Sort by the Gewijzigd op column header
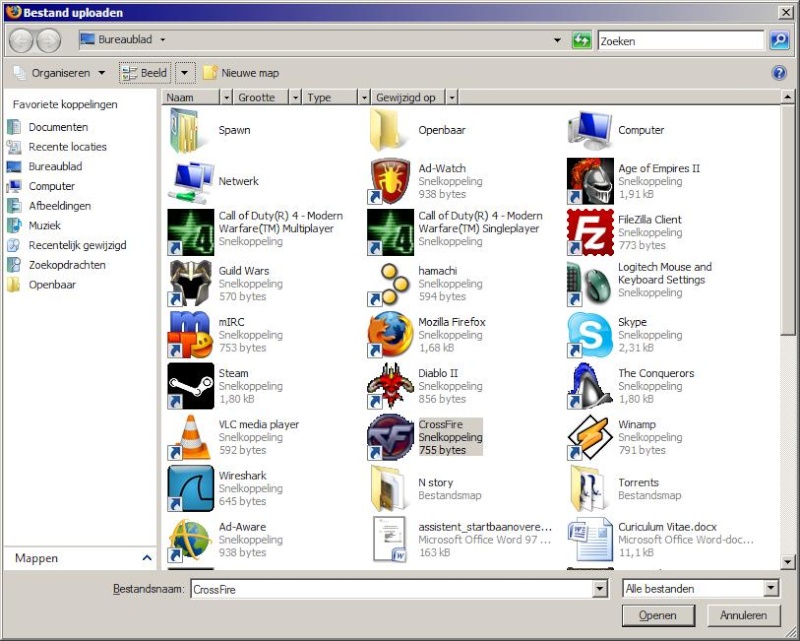 [408, 97]
